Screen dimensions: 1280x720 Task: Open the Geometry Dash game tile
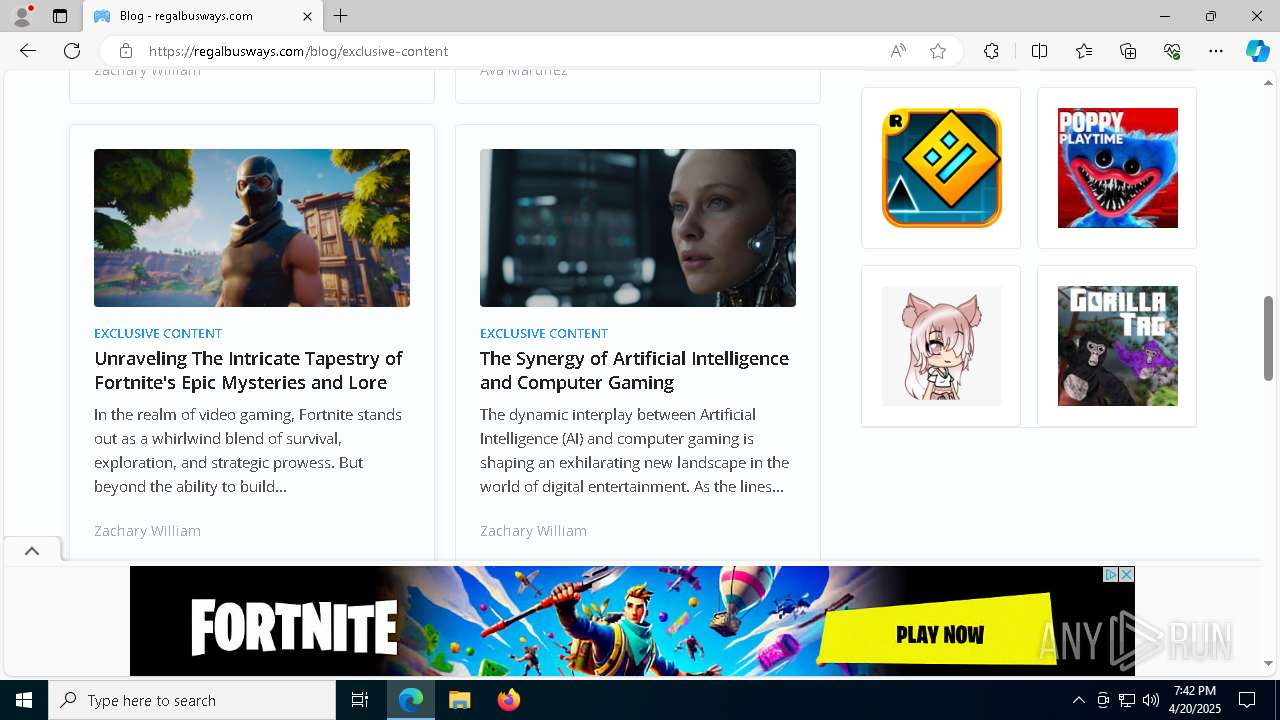tap(941, 168)
